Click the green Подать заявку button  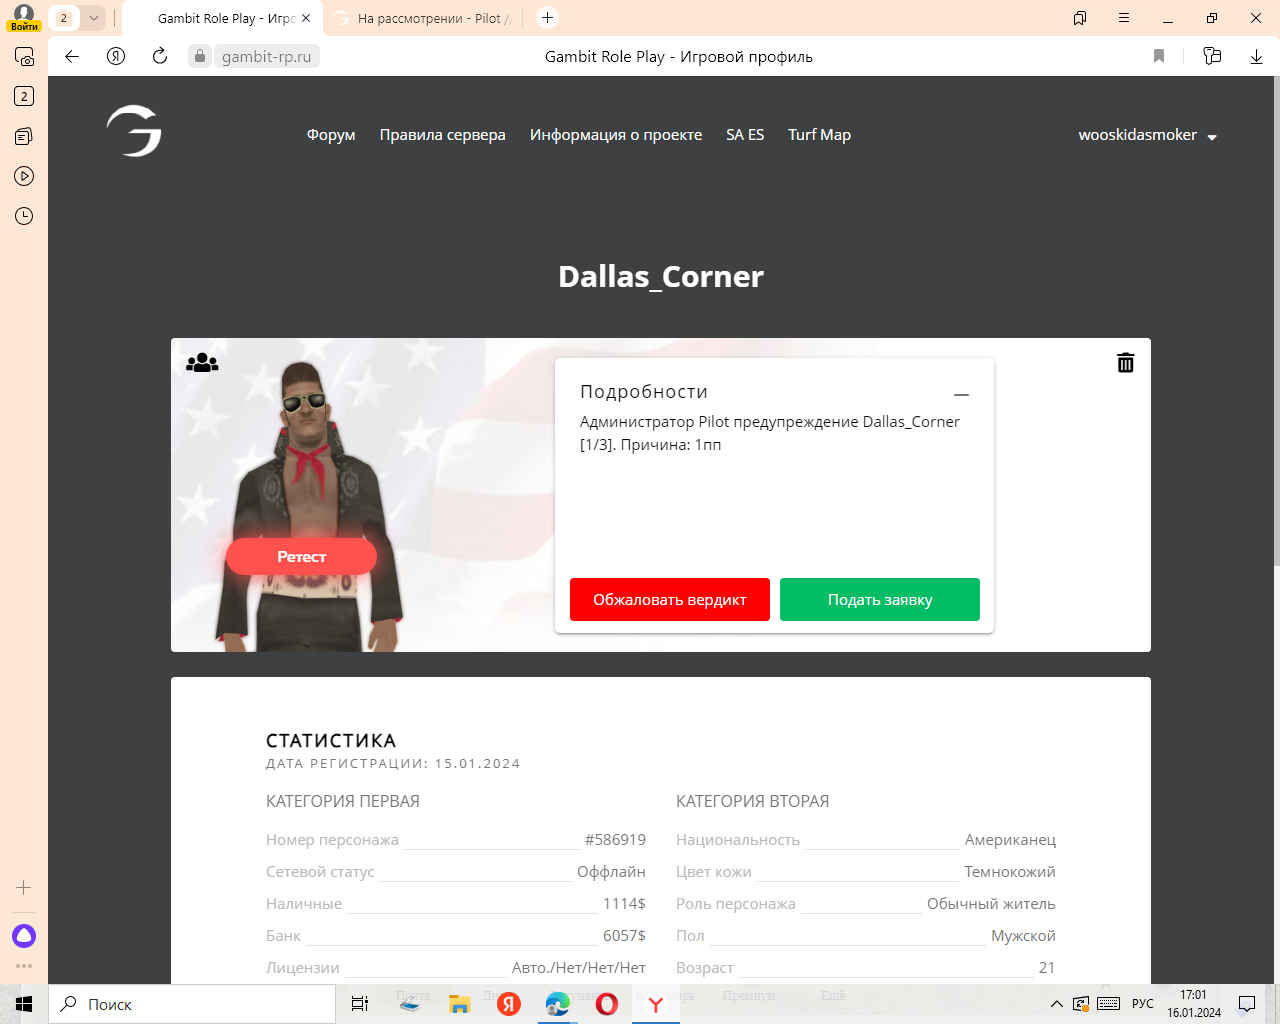pos(880,600)
